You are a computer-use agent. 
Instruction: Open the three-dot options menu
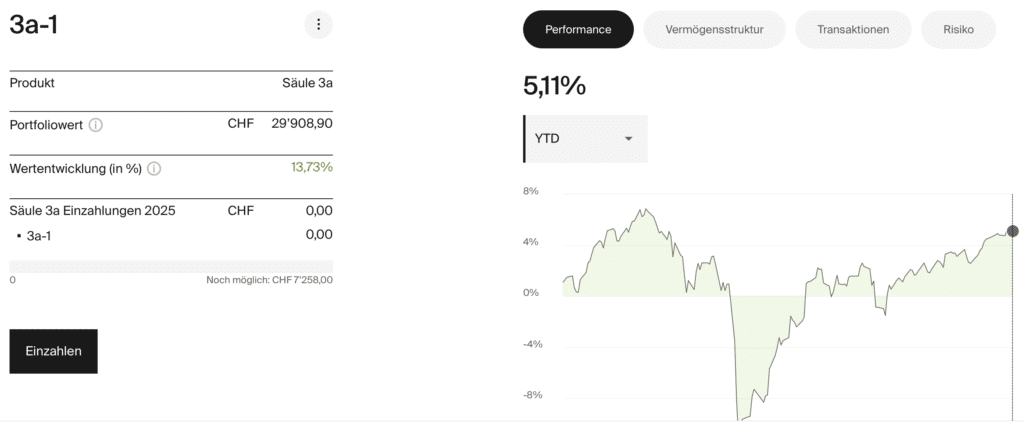click(318, 25)
